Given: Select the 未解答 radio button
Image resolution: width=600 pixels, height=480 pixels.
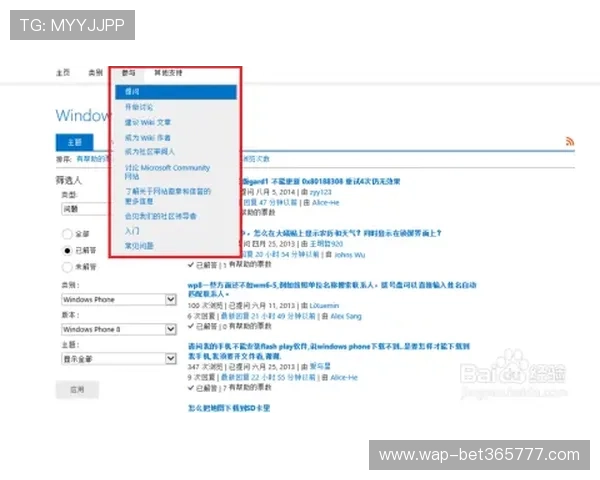Looking at the screenshot, I should [x=67, y=267].
